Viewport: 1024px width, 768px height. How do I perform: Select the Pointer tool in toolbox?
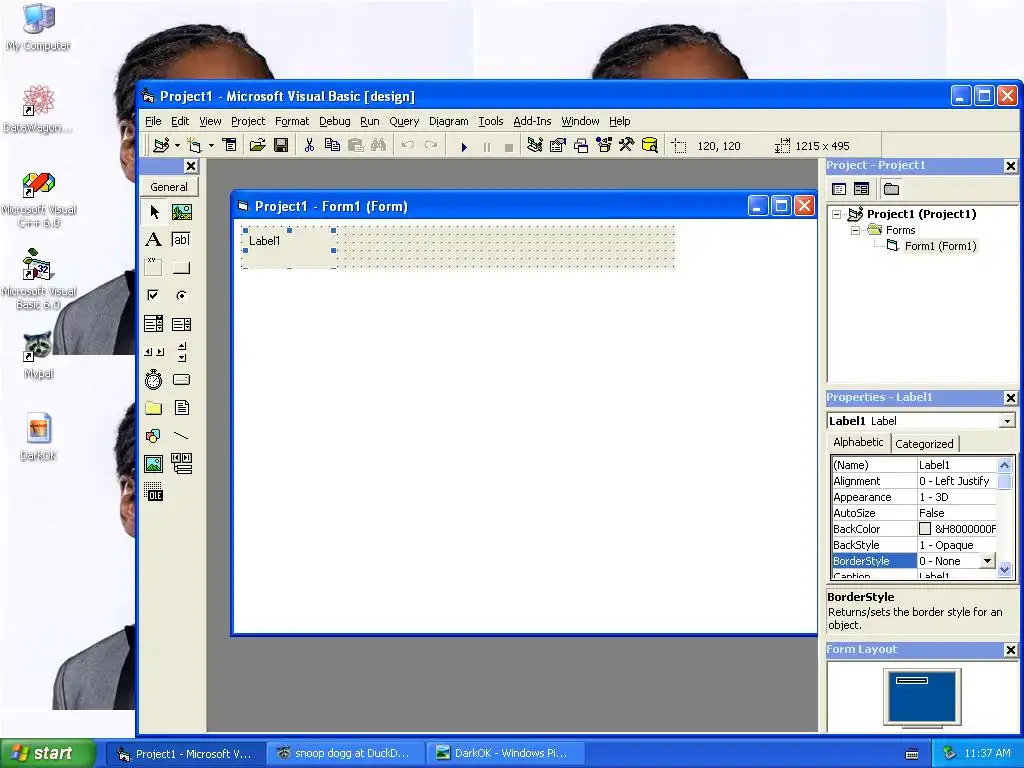(x=154, y=212)
